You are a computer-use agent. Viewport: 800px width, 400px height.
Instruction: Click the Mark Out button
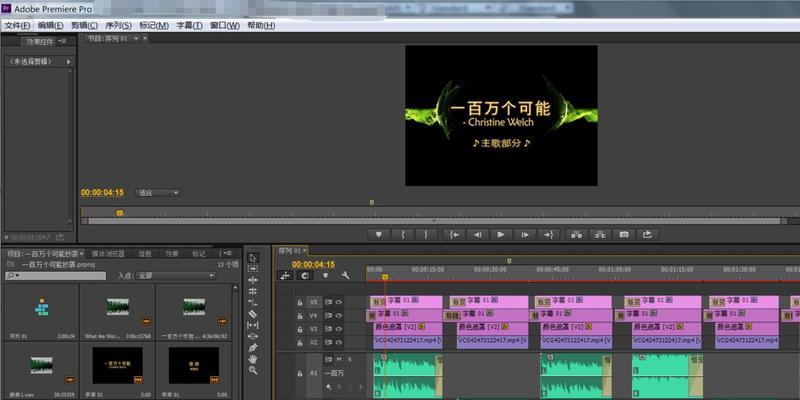[426, 235]
